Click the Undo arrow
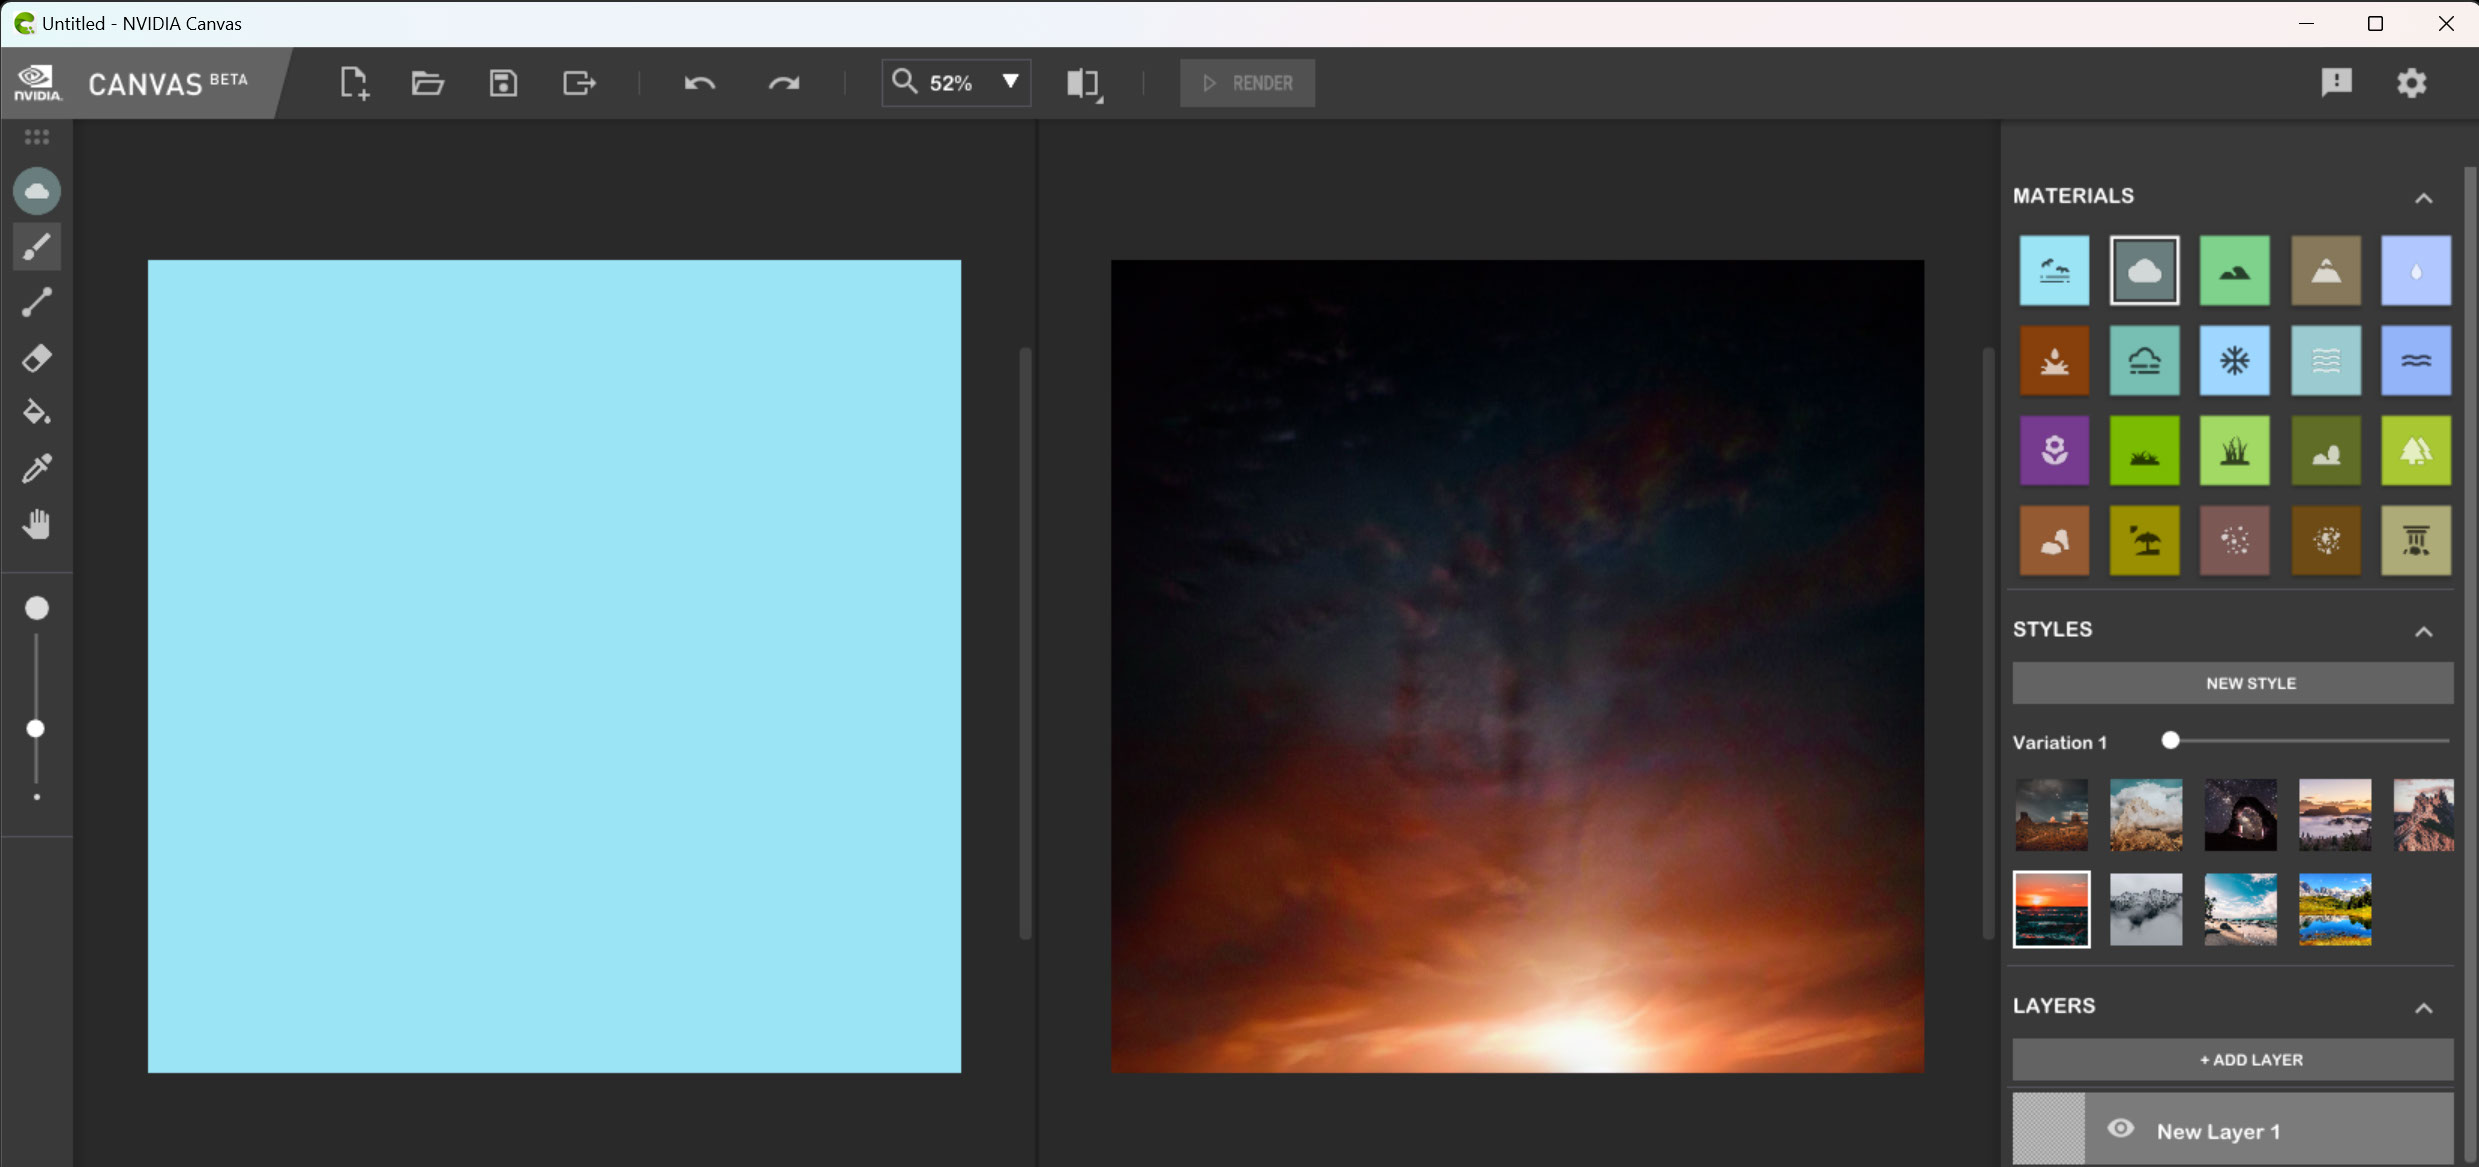Image resolution: width=2479 pixels, height=1167 pixels. (x=699, y=83)
